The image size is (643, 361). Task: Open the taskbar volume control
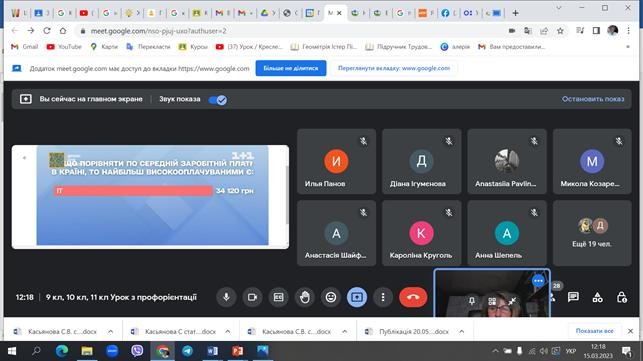[x=544, y=351]
